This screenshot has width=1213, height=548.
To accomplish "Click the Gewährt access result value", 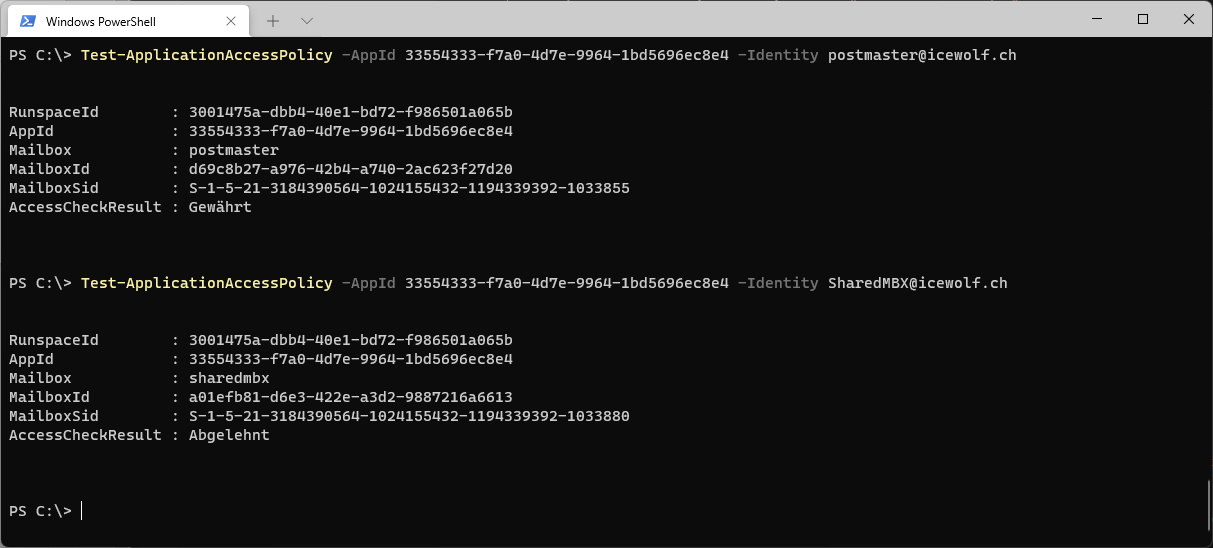I will coord(220,207).
